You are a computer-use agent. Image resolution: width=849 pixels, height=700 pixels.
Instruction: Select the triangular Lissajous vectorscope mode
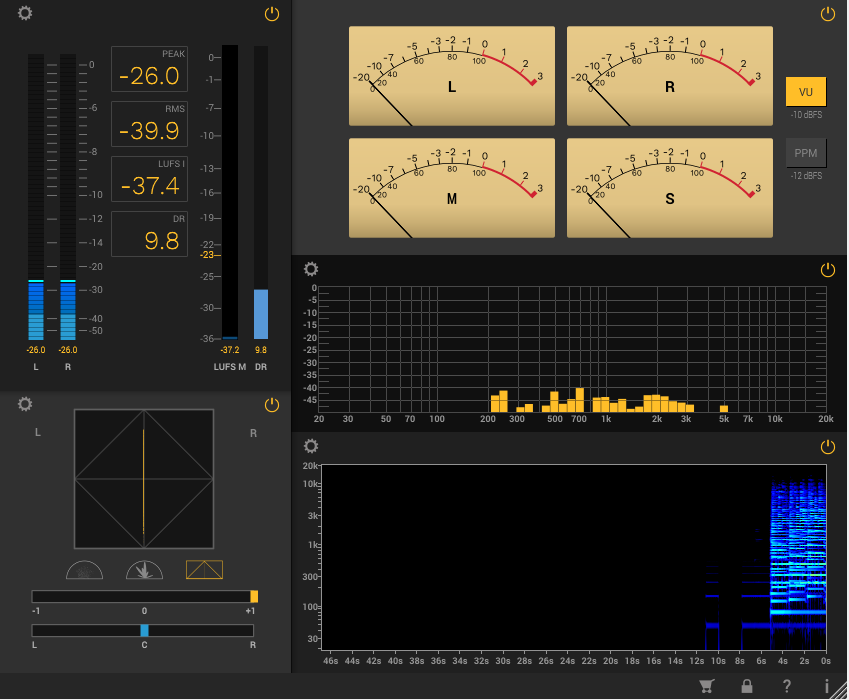click(x=204, y=570)
